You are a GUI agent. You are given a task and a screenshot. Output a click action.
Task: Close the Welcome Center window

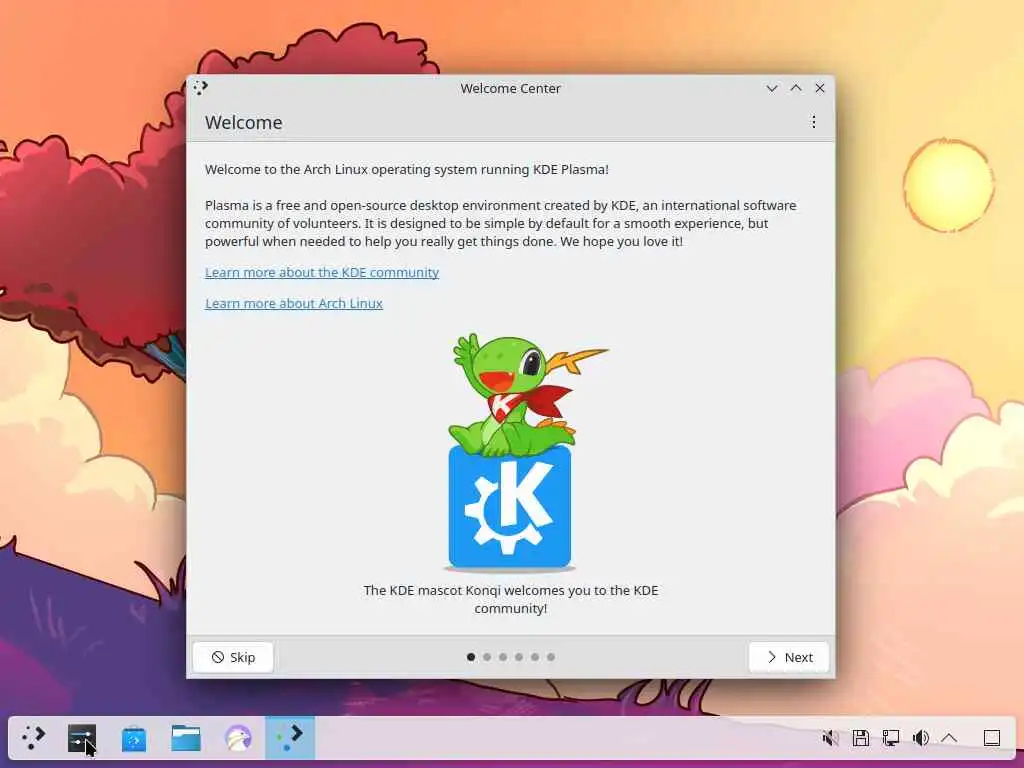[820, 88]
